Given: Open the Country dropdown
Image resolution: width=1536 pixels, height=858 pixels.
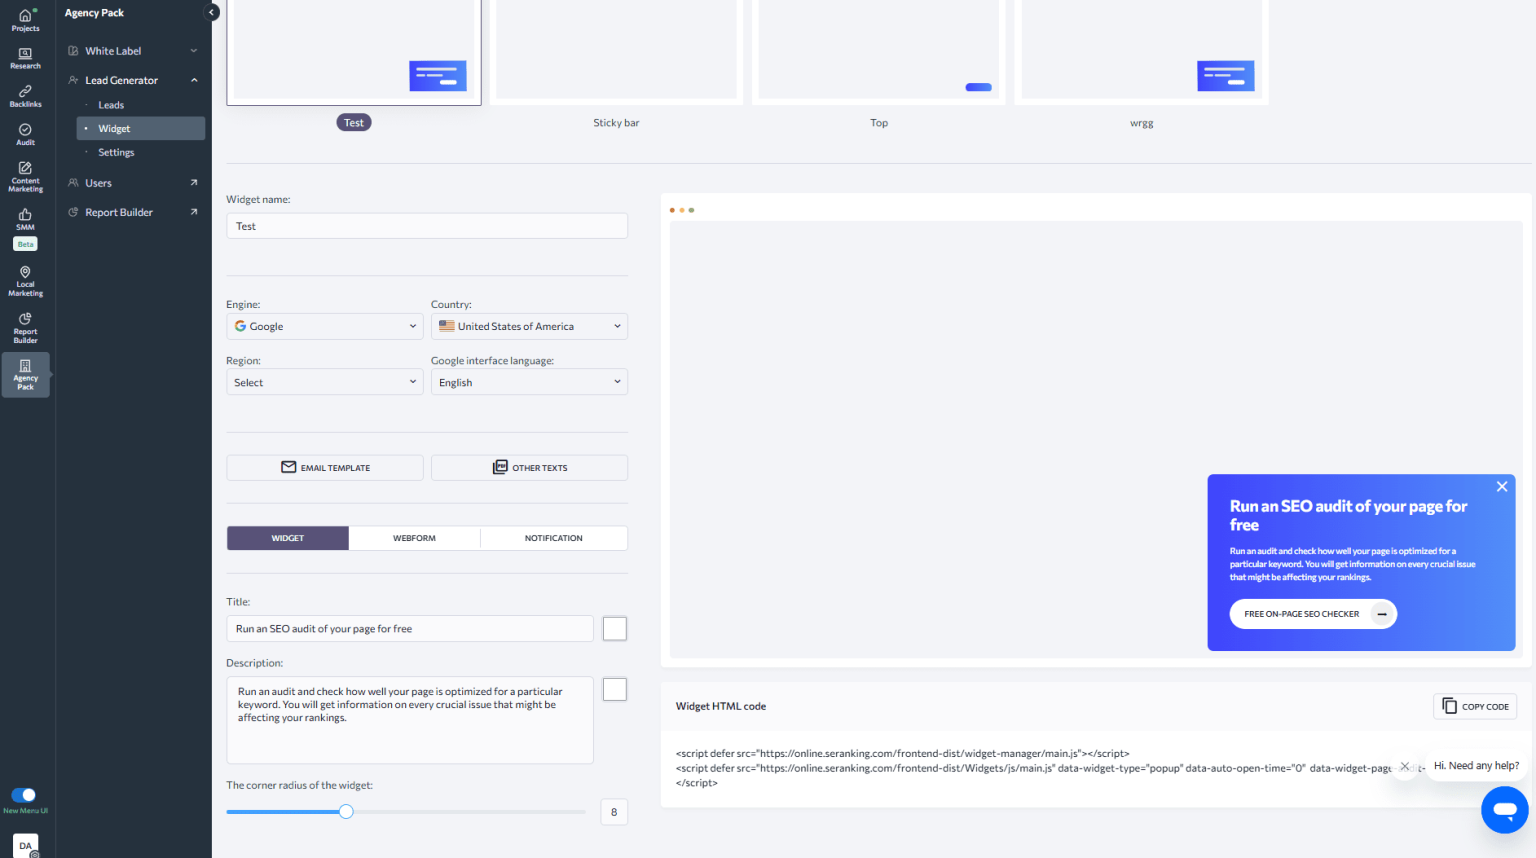Looking at the screenshot, I should 529,326.
